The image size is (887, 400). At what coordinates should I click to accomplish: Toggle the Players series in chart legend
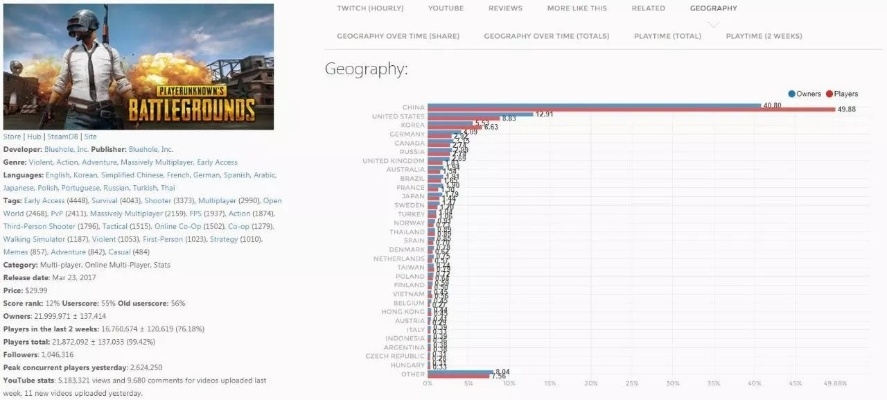pos(844,93)
